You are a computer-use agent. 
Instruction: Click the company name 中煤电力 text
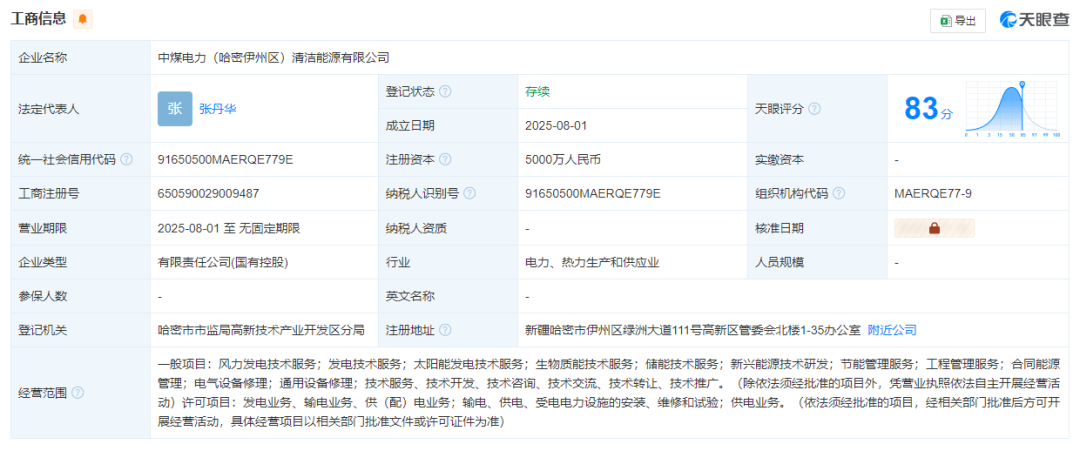[x=273, y=58]
